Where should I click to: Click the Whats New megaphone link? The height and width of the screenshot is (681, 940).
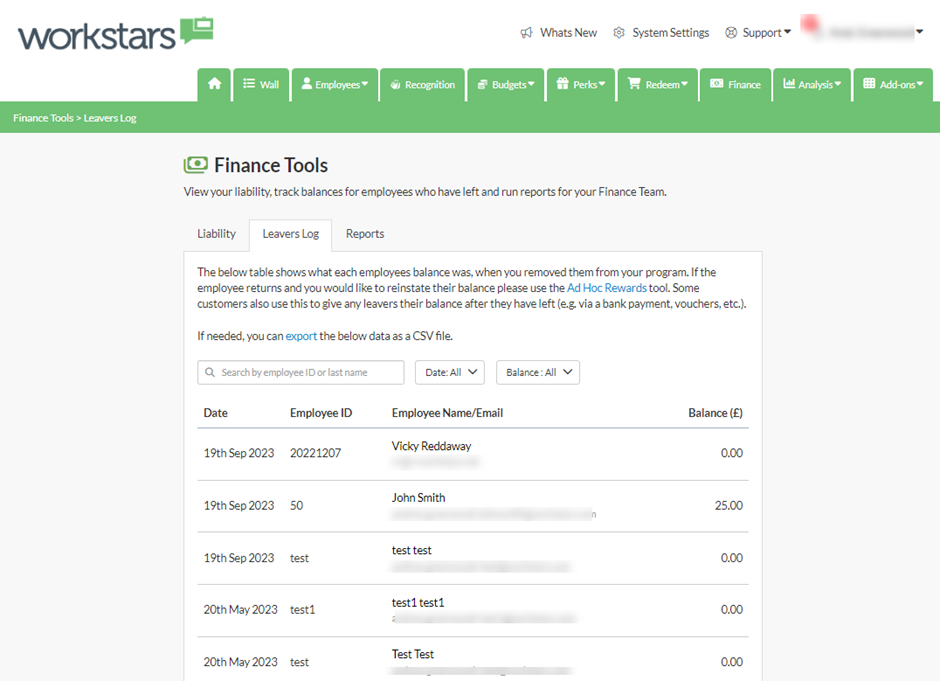tap(558, 33)
